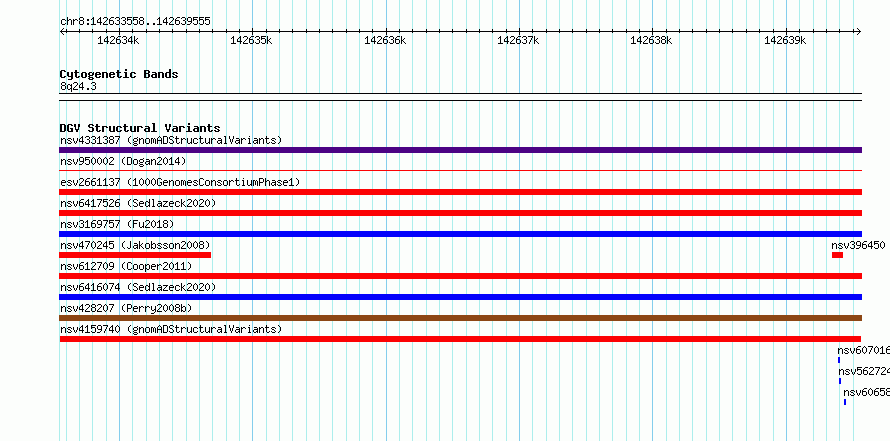890x441 pixels.
Task: Select the red nsv612709 variant bar
Action: (460, 276)
